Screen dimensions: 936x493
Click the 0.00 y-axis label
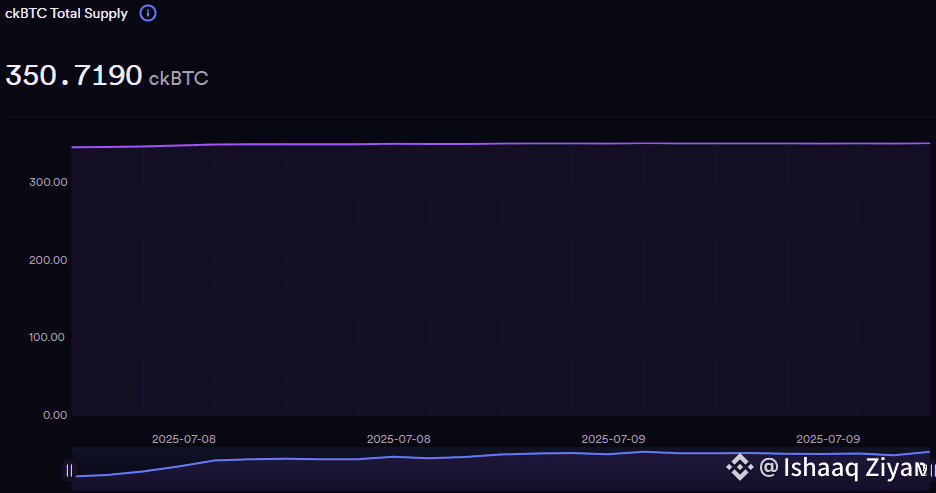pyautogui.click(x=55, y=415)
